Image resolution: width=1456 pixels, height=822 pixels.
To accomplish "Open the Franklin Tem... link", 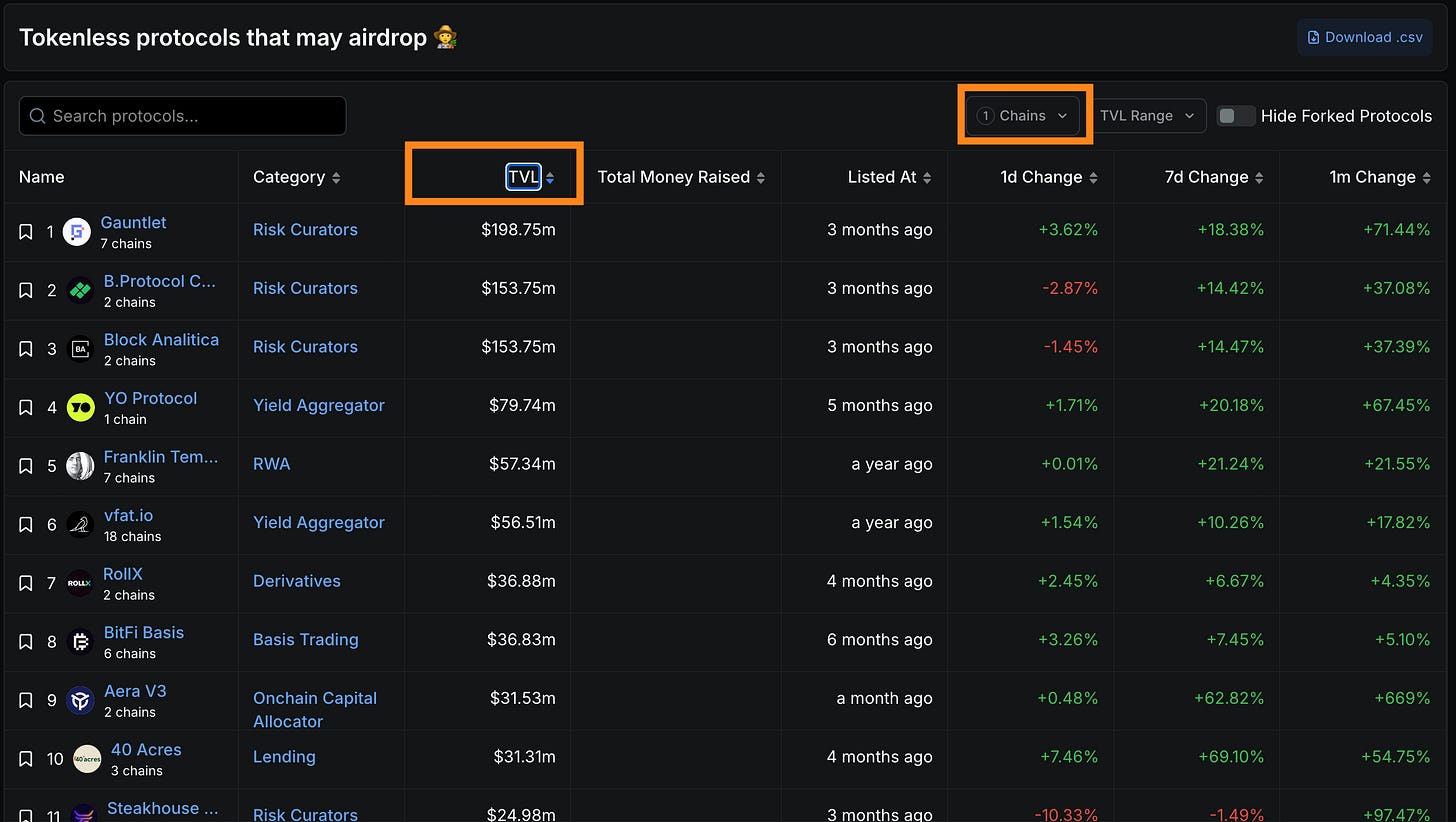I will click(x=161, y=456).
